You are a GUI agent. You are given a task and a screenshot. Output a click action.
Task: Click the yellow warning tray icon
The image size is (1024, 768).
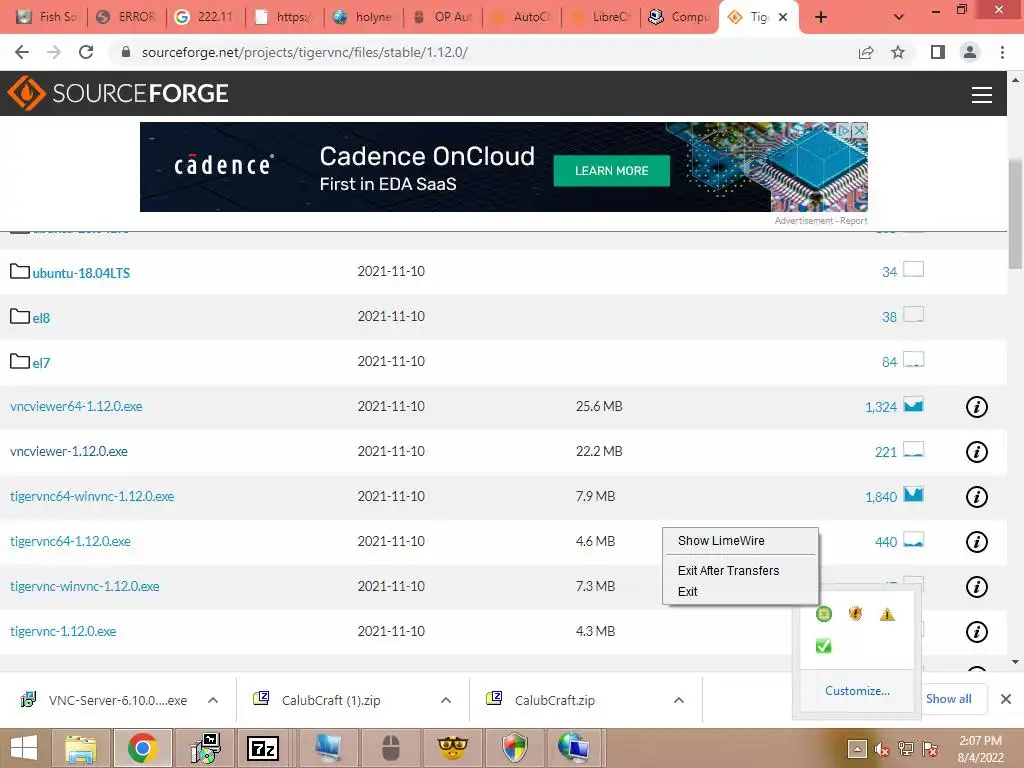[x=887, y=614]
